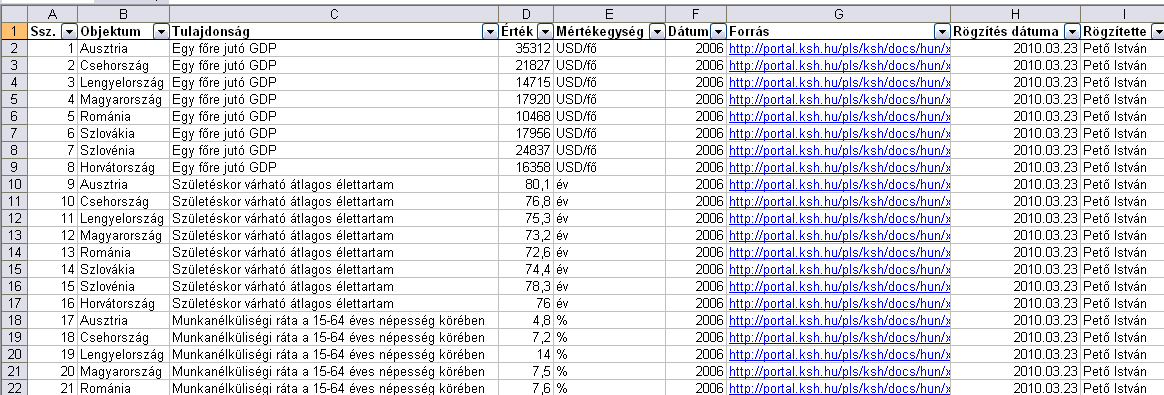
Task: Select the Csehország cell in row 3
Action: point(123,65)
